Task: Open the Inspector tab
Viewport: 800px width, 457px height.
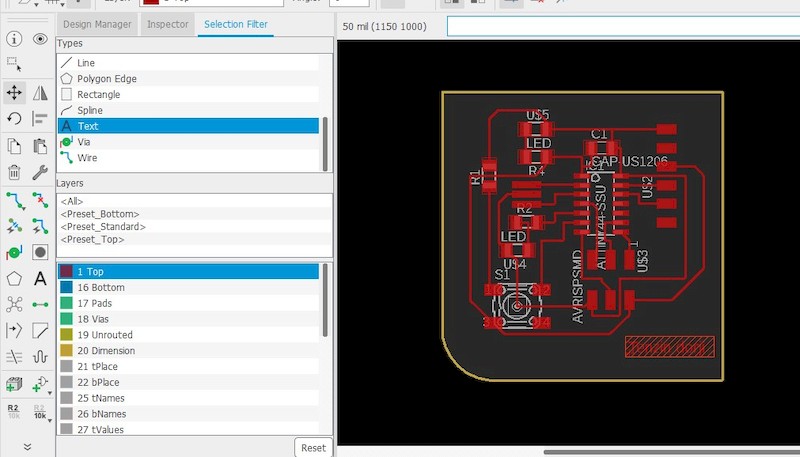Action: pyautogui.click(x=167, y=24)
